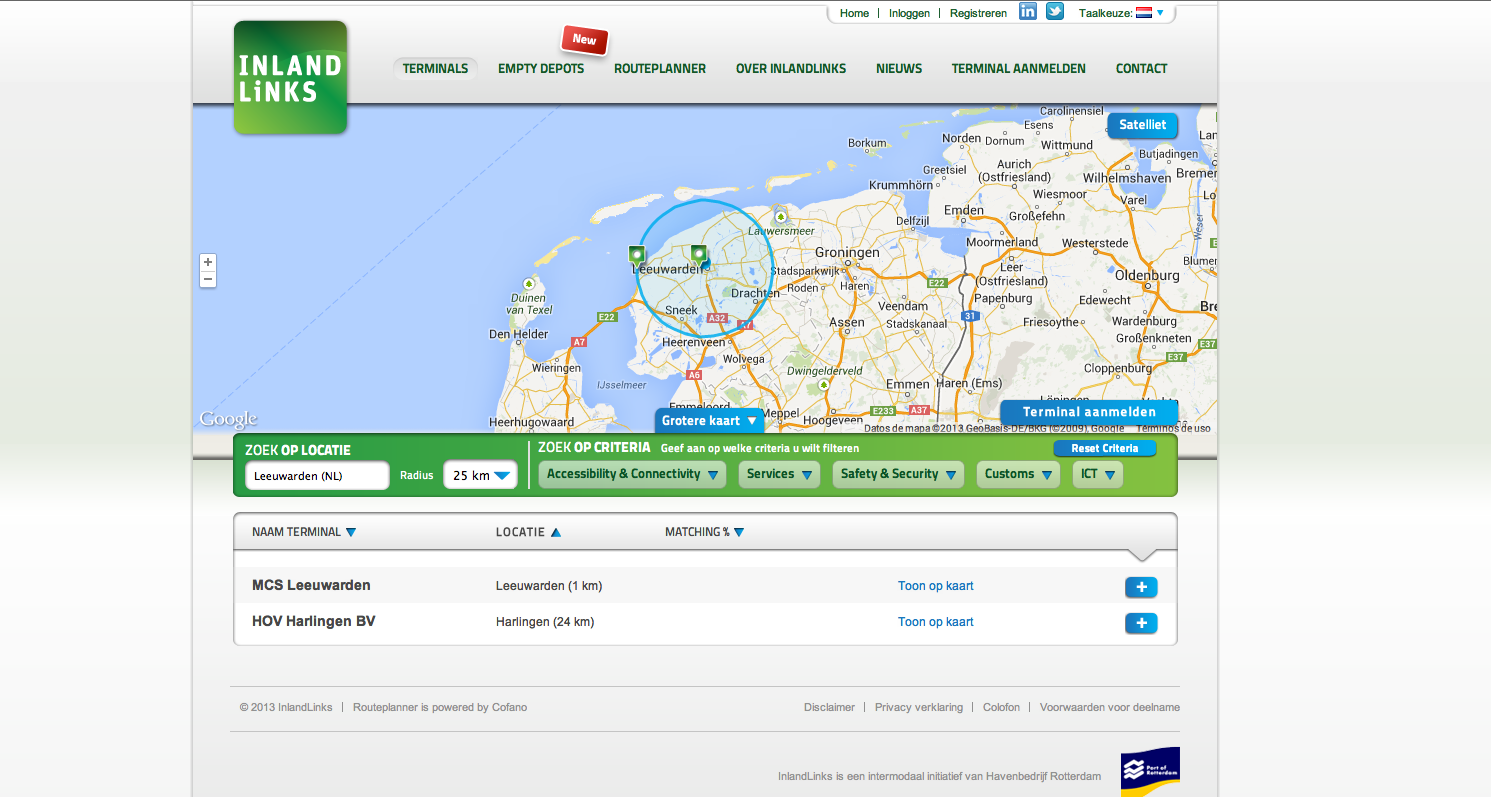This screenshot has height=797, width=1491.
Task: Go to Empty Depots page
Action: click(x=541, y=69)
